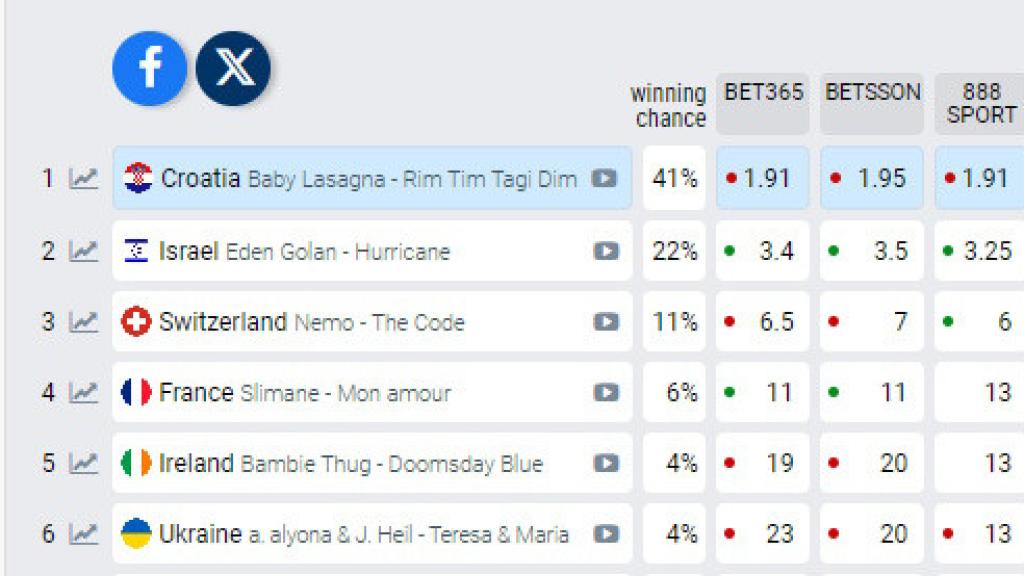
Task: Play the video for Ukraine's Teresa & Maria
Action: [x=606, y=534]
